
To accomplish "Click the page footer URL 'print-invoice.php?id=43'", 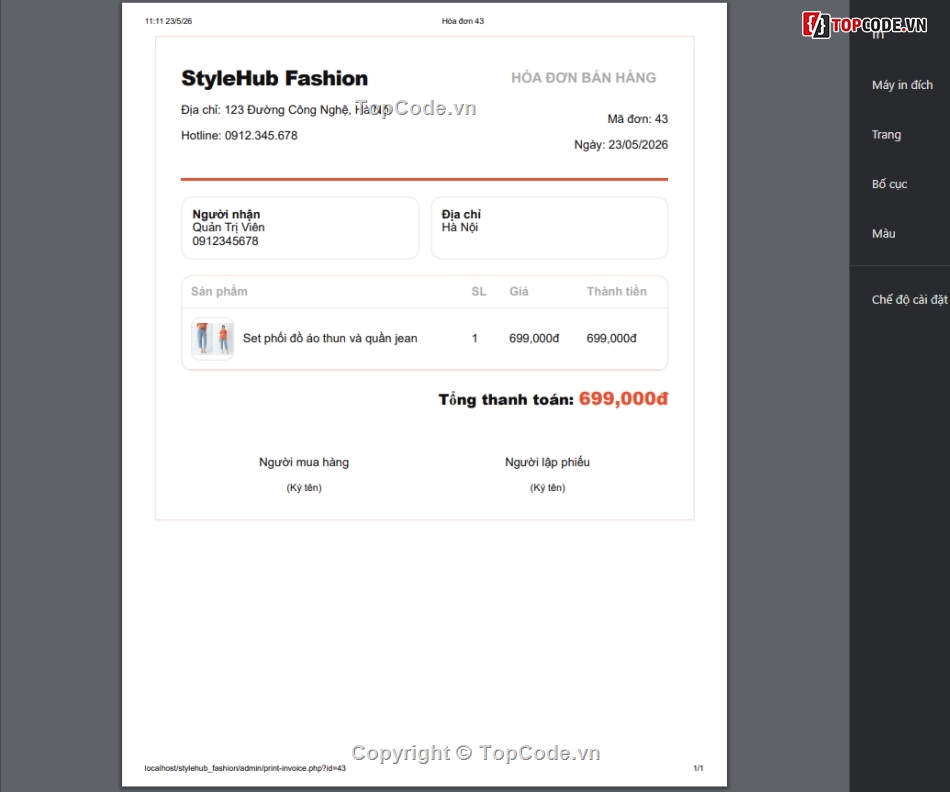I will pyautogui.click(x=245, y=768).
